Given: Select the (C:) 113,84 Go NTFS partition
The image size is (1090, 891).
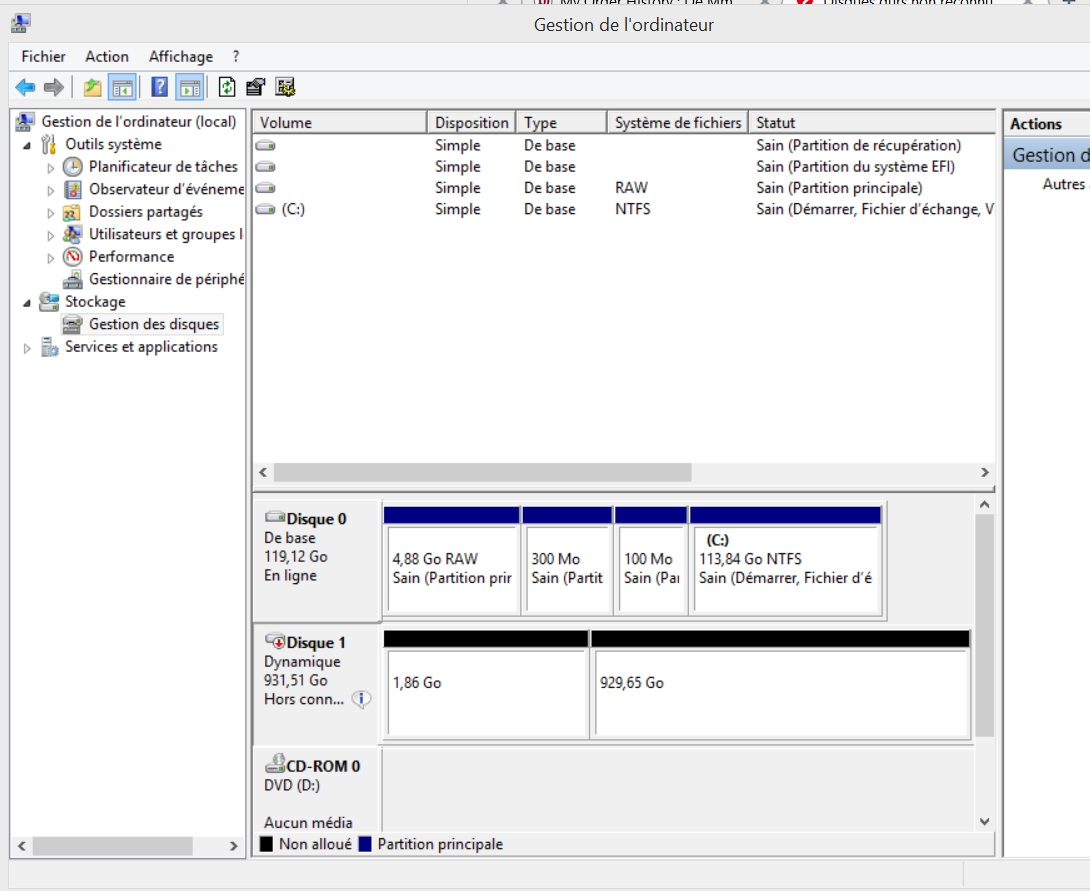Looking at the screenshot, I should pos(786,562).
